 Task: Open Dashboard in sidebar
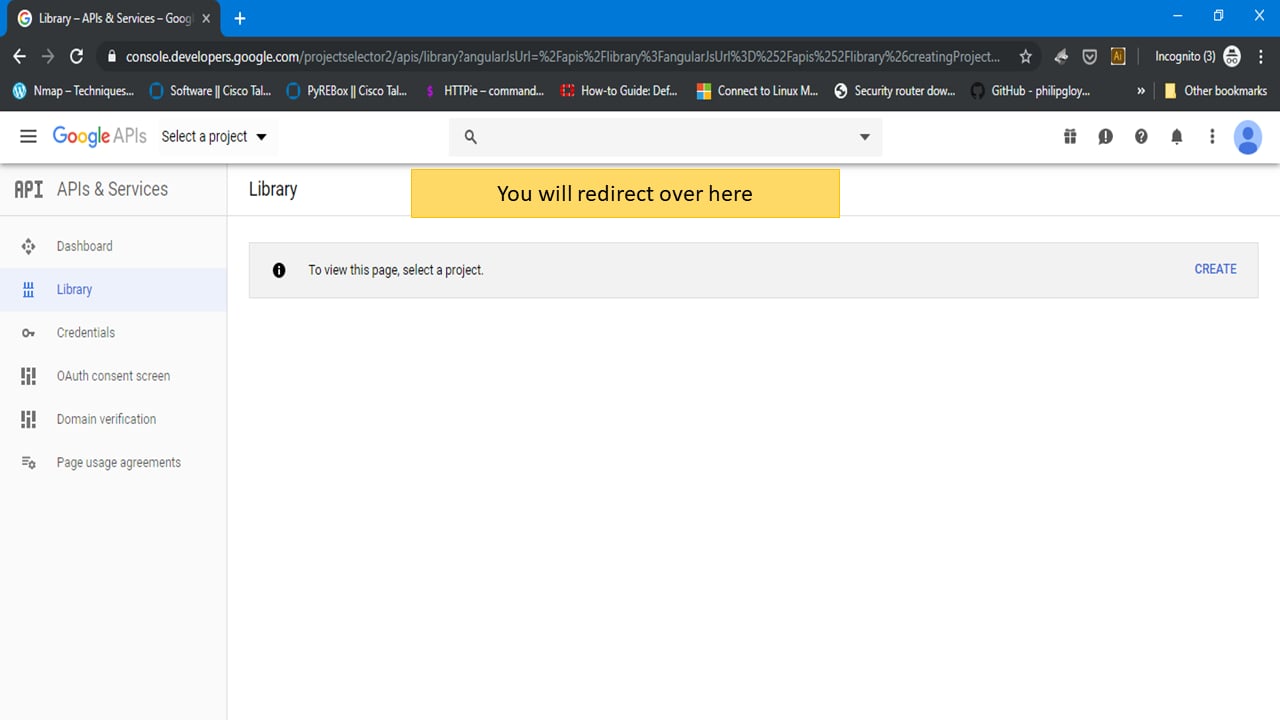(113, 246)
